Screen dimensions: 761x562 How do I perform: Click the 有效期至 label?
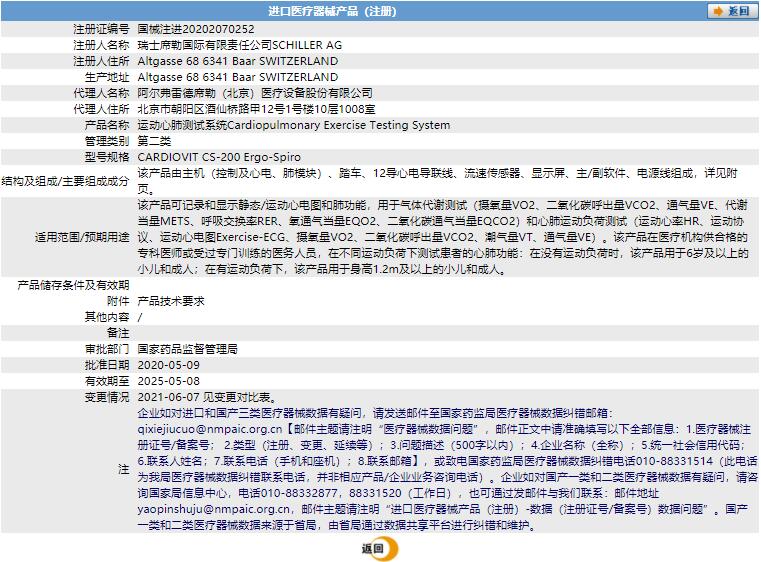coord(107,381)
